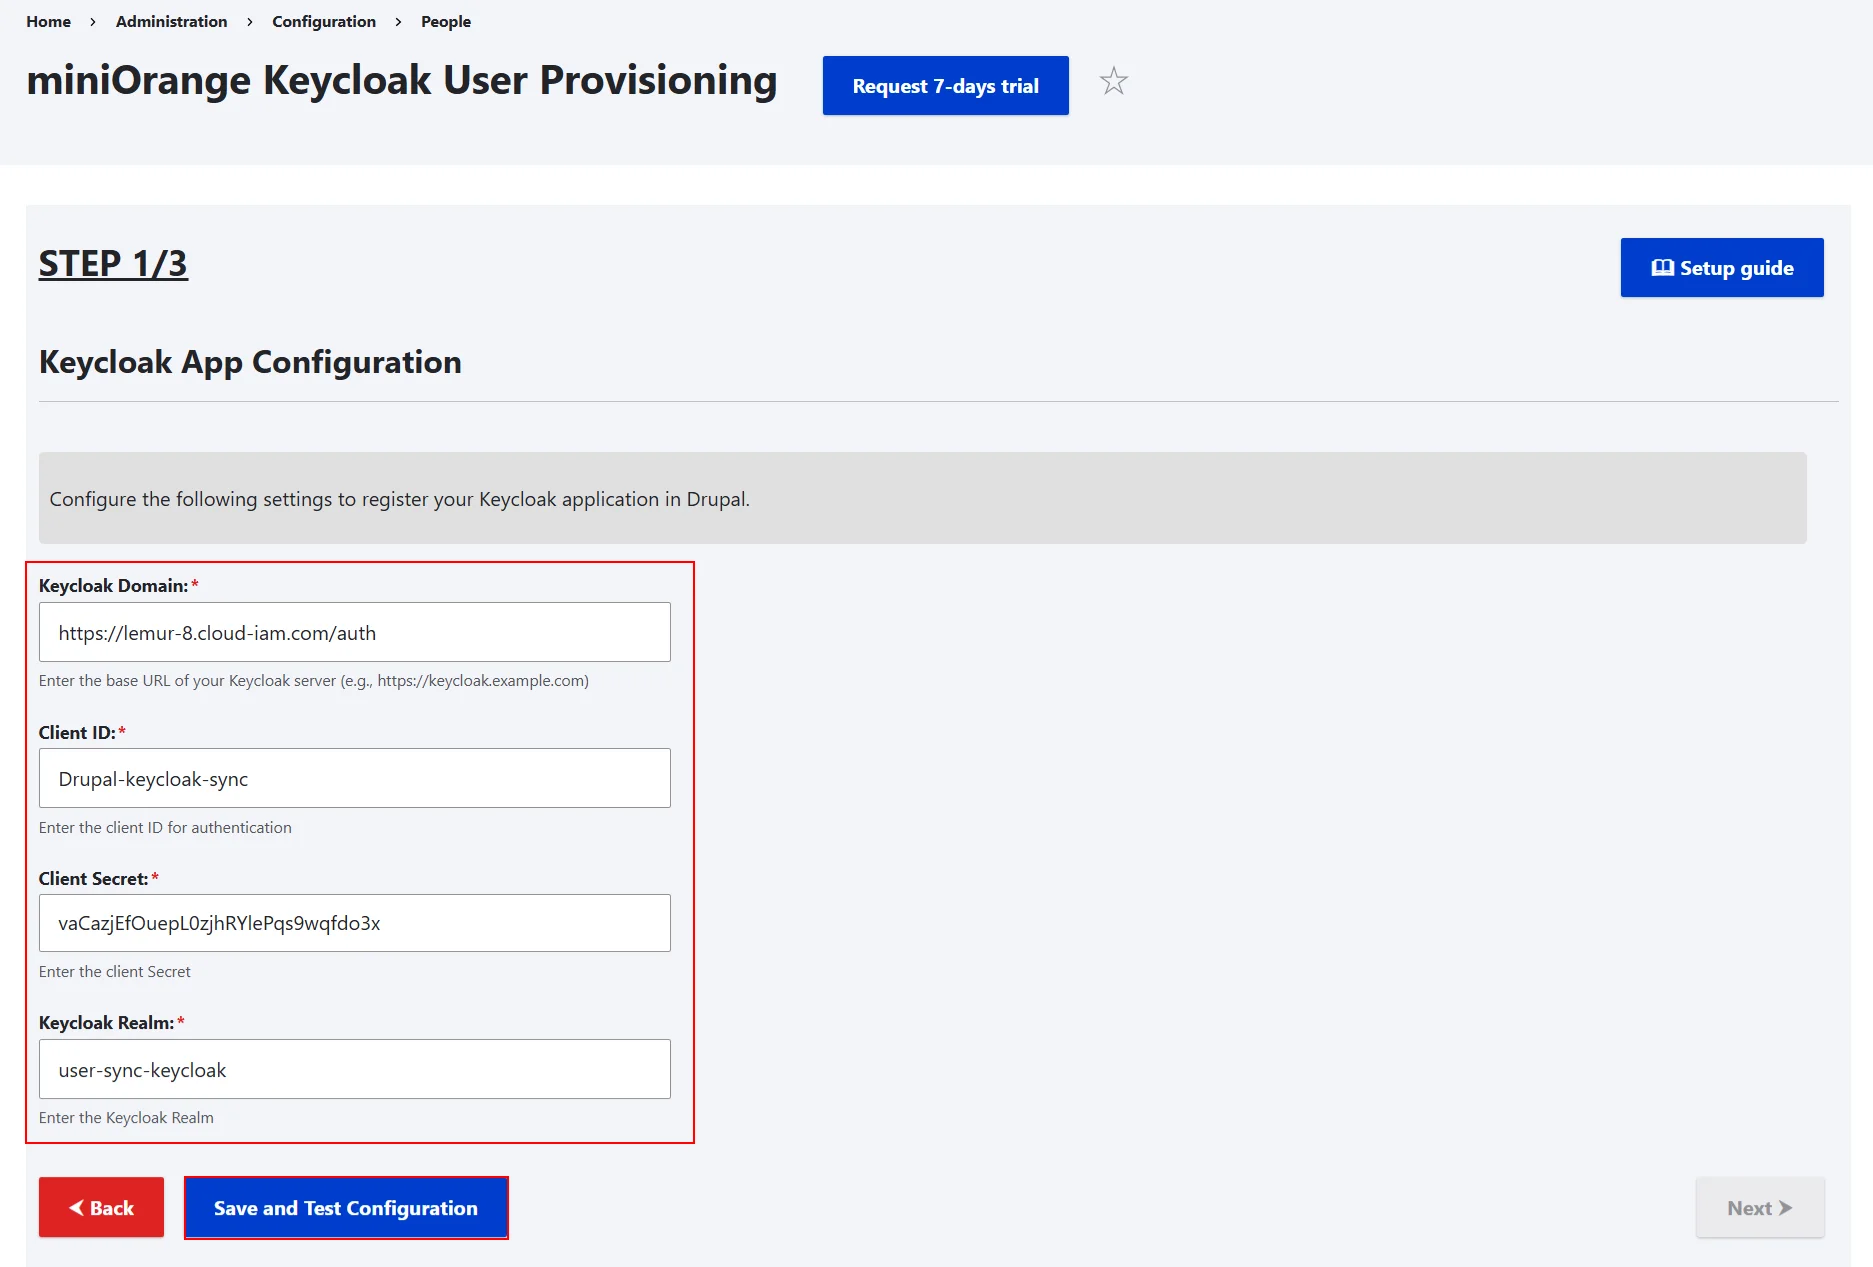Open People from the breadcrumb trail
Viewport: 1873px width, 1267px height.
click(x=445, y=21)
